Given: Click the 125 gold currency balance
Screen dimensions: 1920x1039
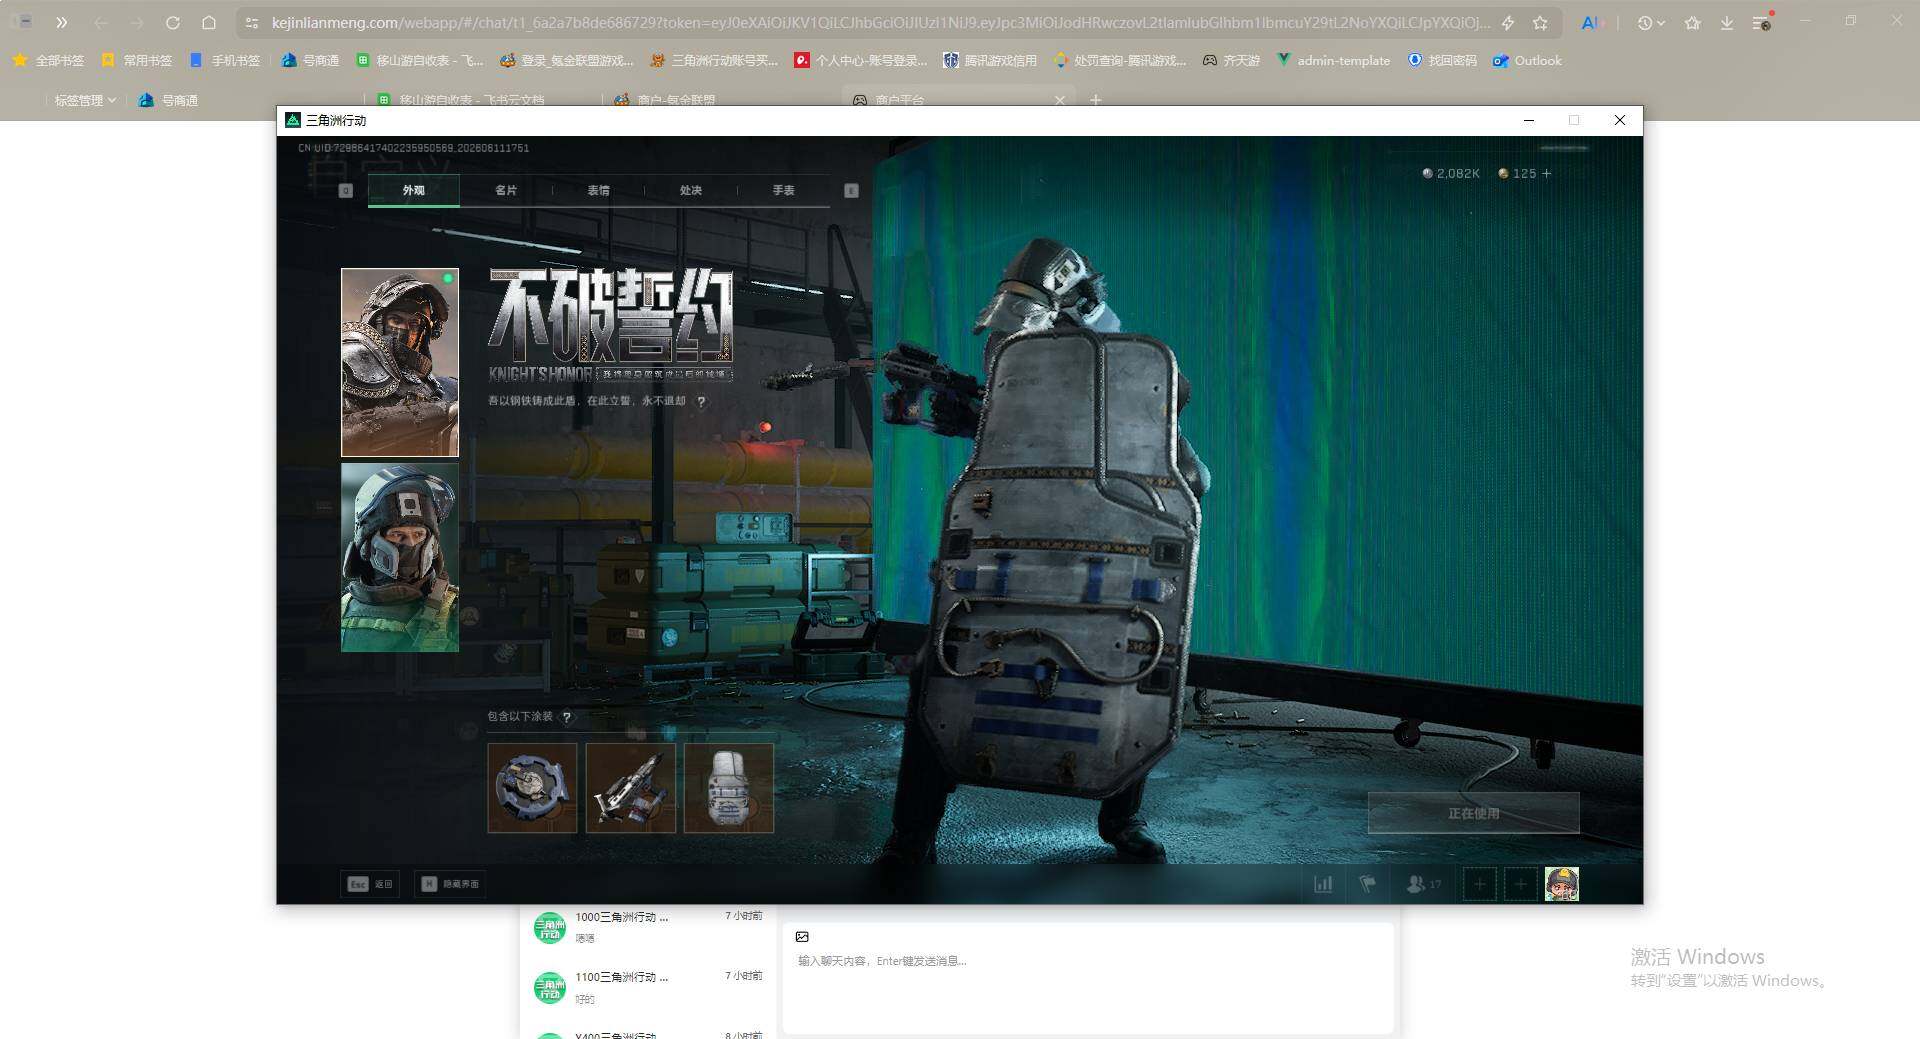Looking at the screenshot, I should pos(1517,174).
